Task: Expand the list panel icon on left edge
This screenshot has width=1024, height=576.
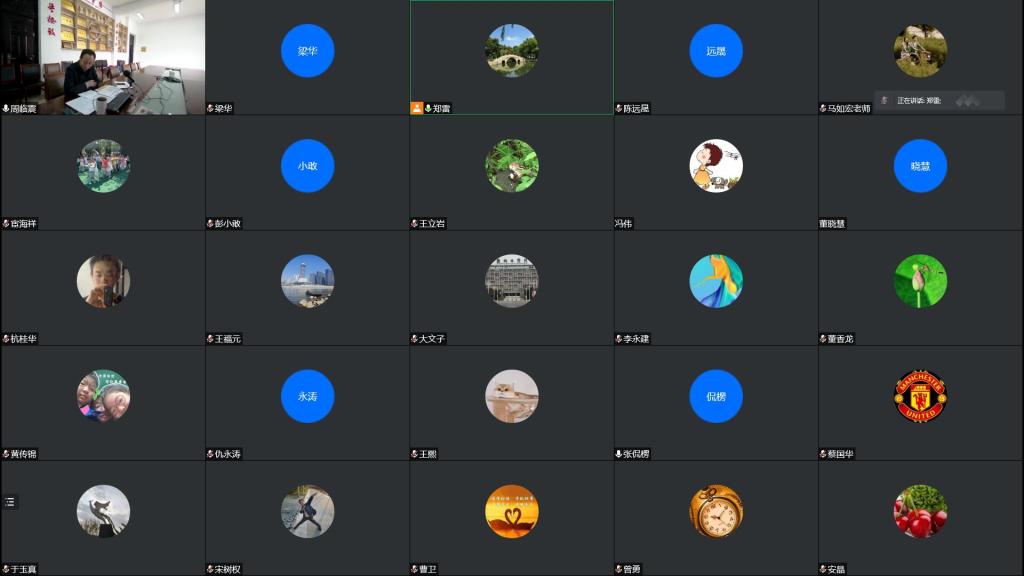Action: pyautogui.click(x=10, y=502)
